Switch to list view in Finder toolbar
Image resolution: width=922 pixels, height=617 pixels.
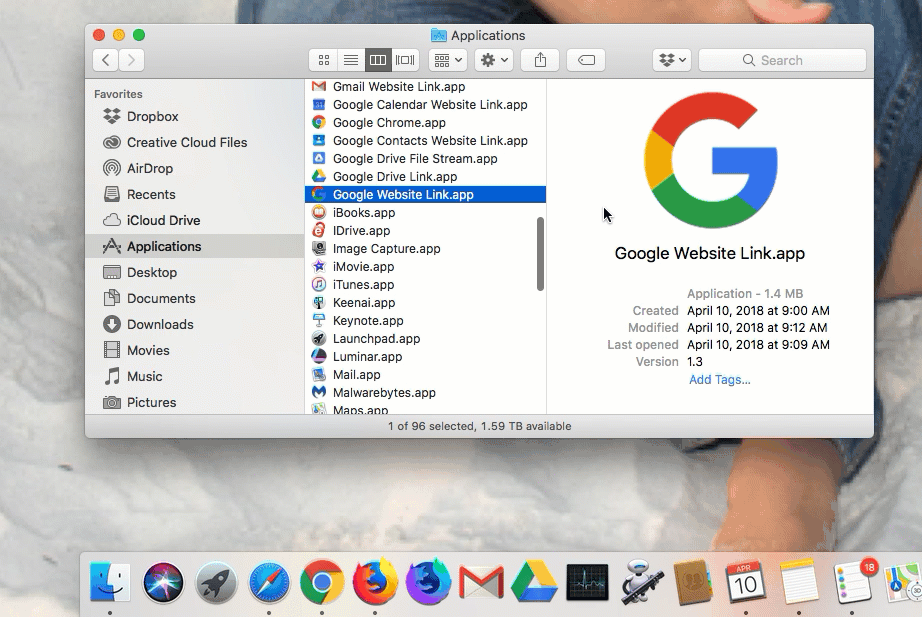pyautogui.click(x=351, y=60)
